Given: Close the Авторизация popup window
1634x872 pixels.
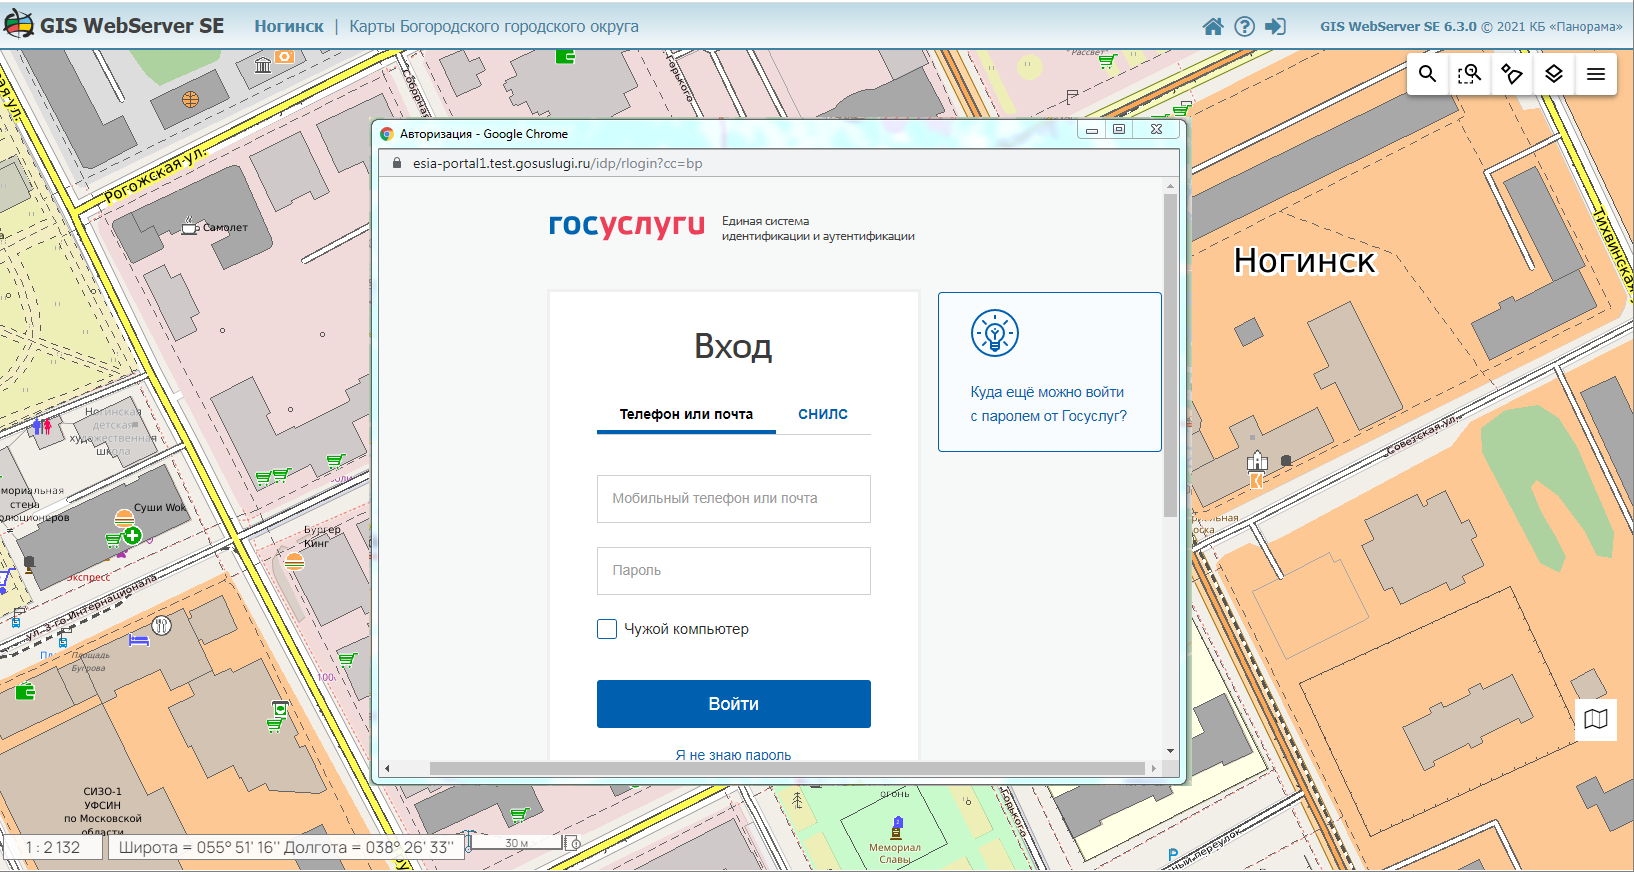Looking at the screenshot, I should coord(1156,129).
